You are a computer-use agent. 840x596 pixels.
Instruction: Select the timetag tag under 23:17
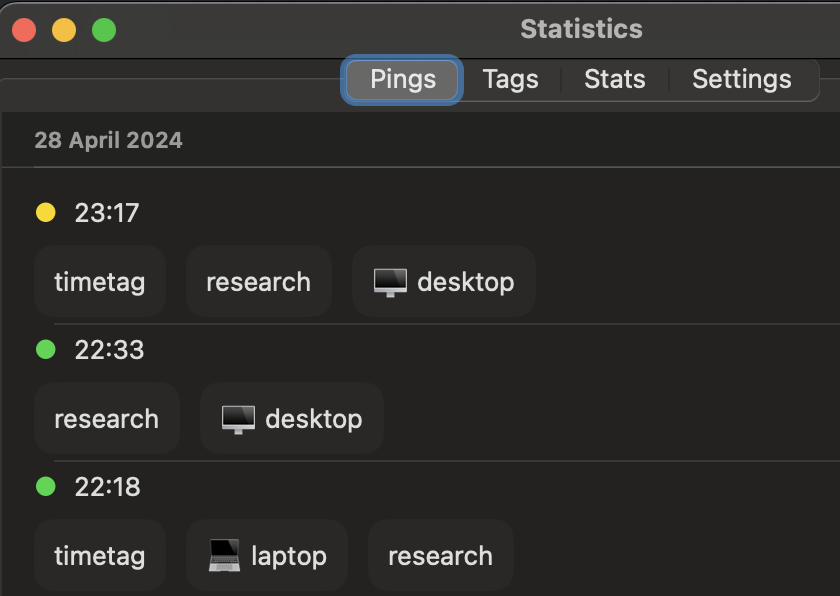(x=100, y=282)
